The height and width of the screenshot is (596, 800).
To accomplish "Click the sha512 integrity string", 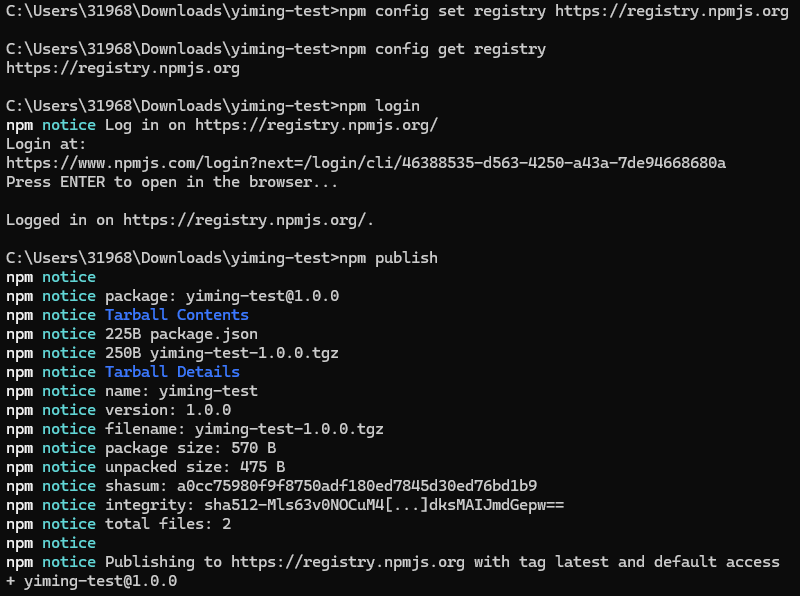I will coord(379,505).
